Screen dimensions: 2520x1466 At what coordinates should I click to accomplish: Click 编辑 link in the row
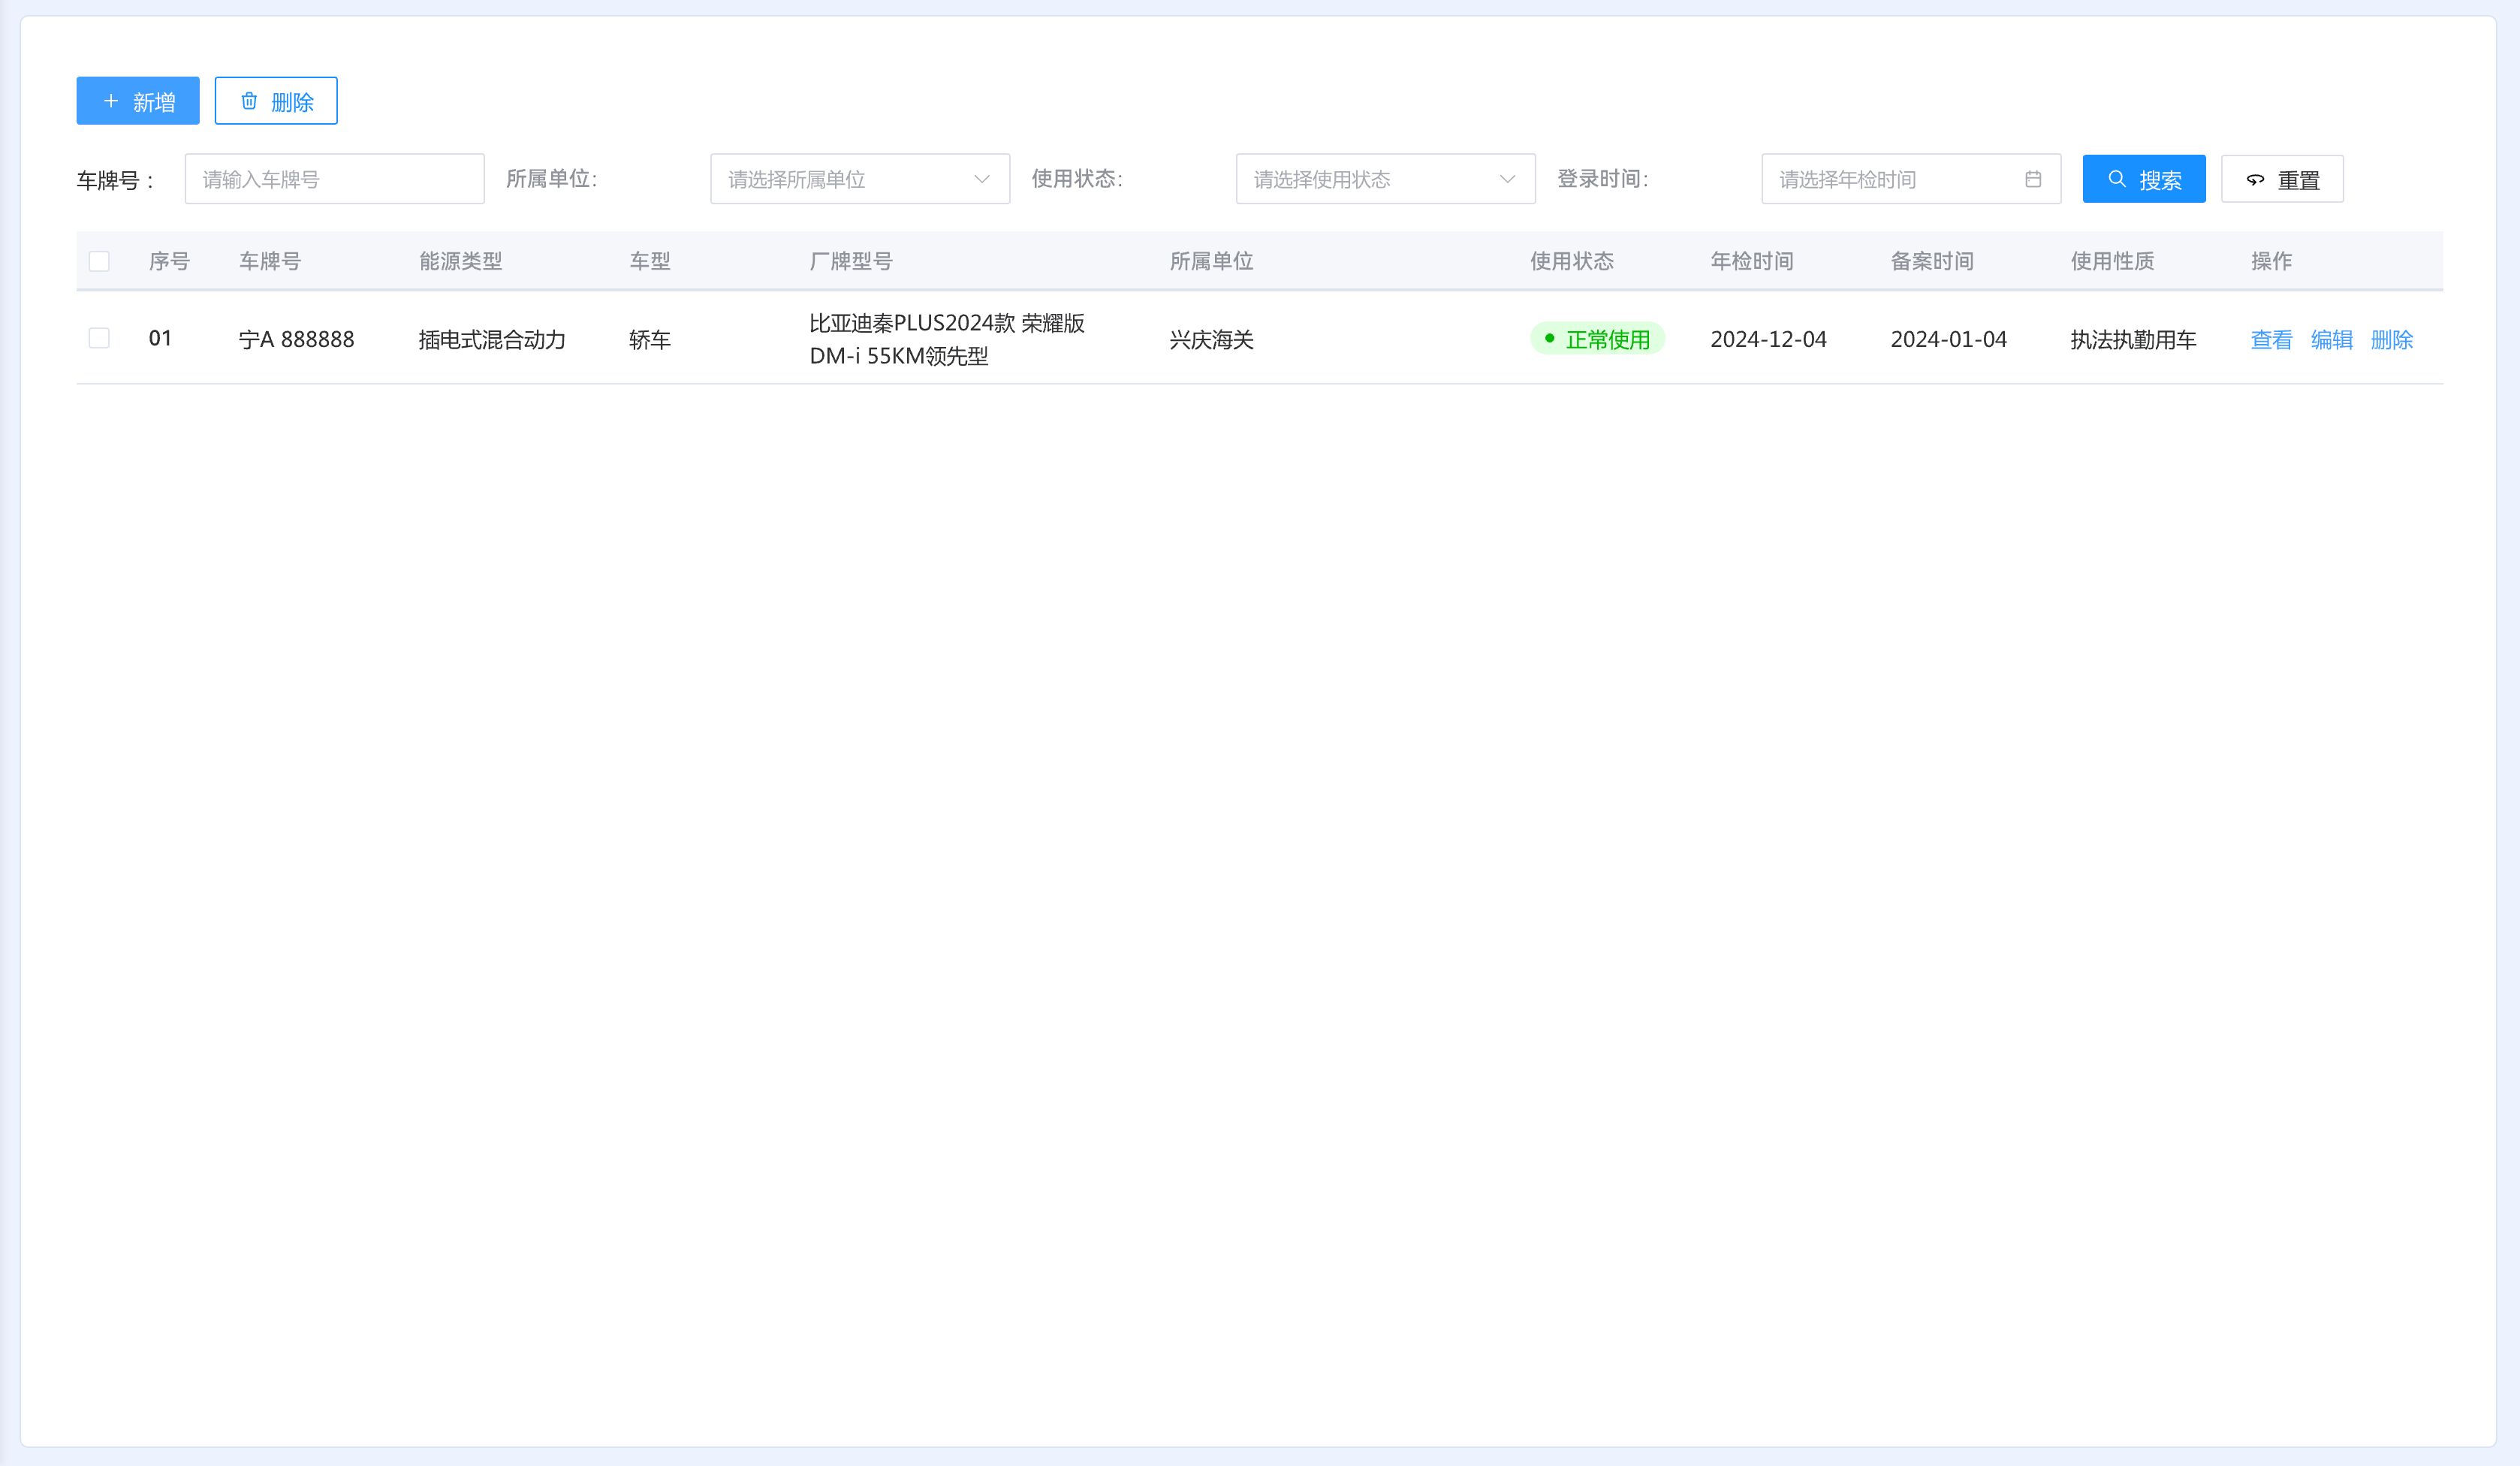click(2331, 340)
